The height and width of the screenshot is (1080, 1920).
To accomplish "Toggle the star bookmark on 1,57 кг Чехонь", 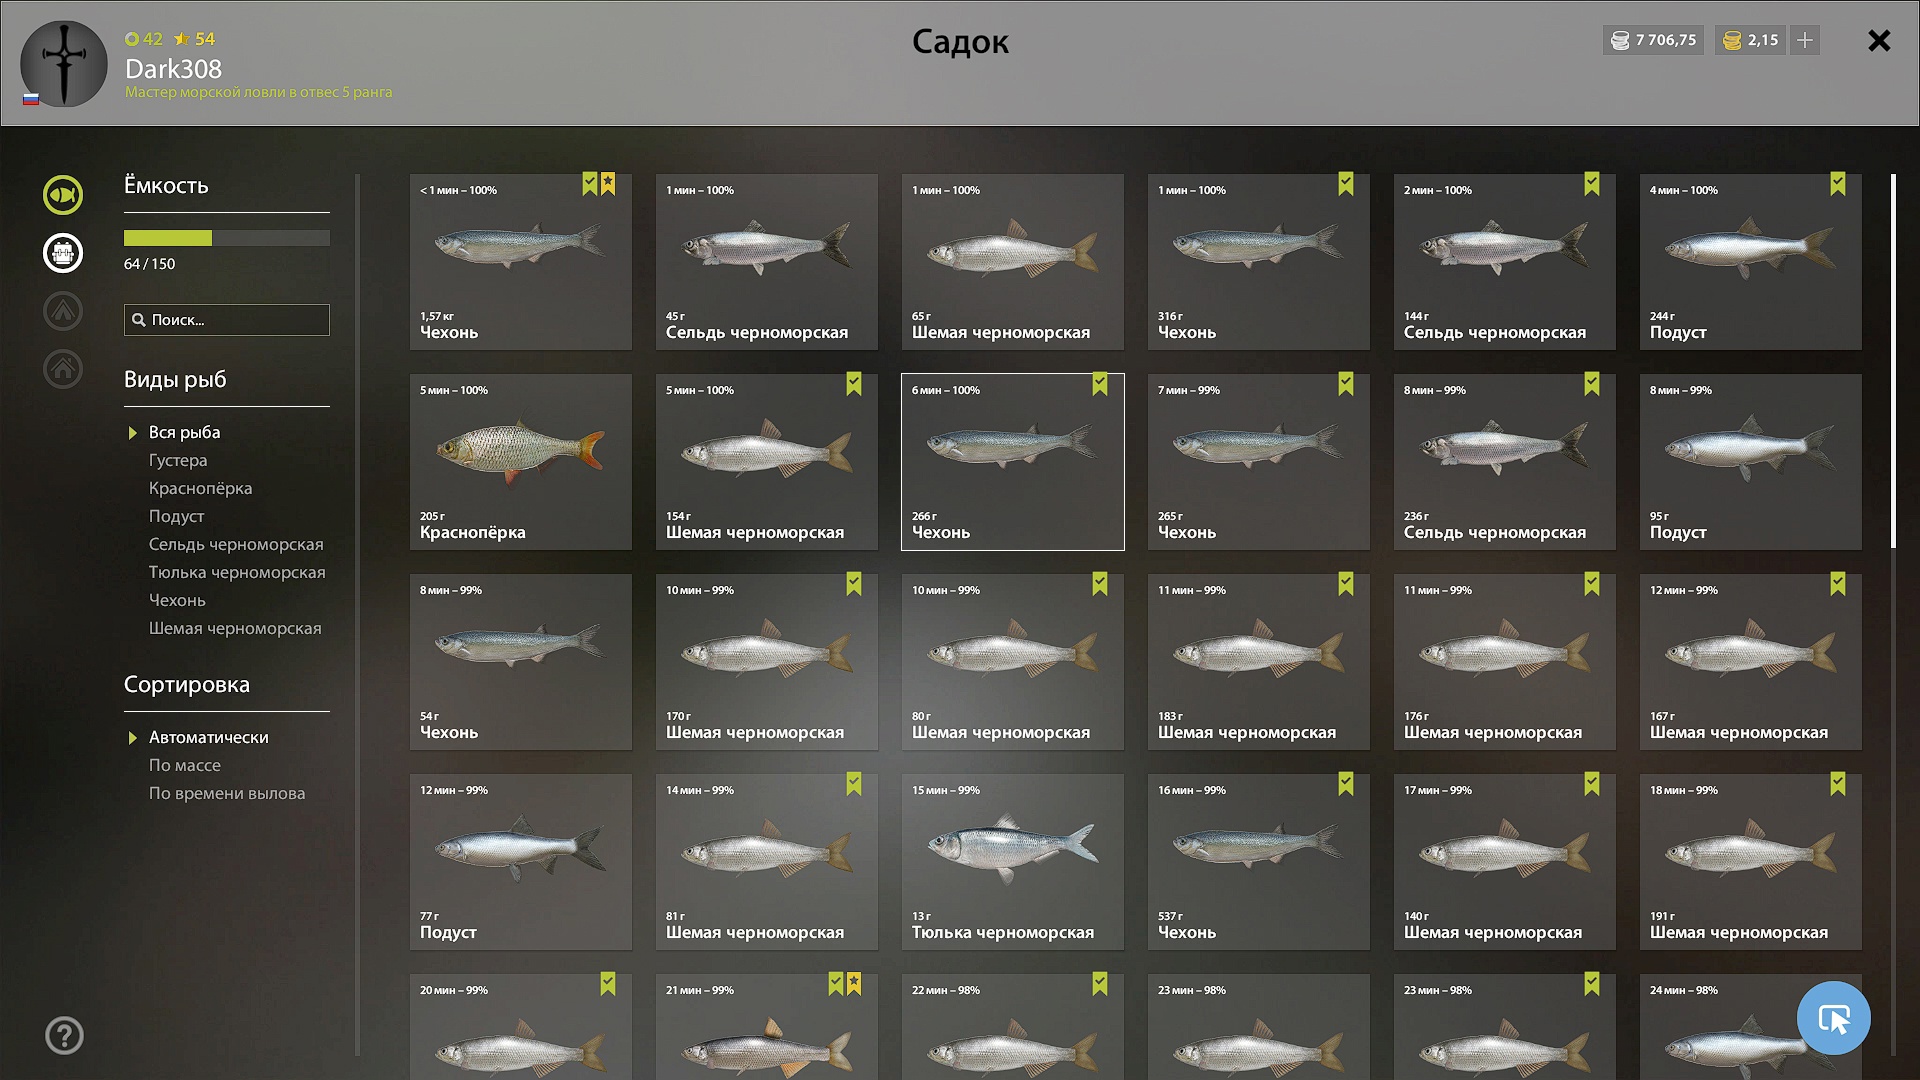I will pos(608,184).
